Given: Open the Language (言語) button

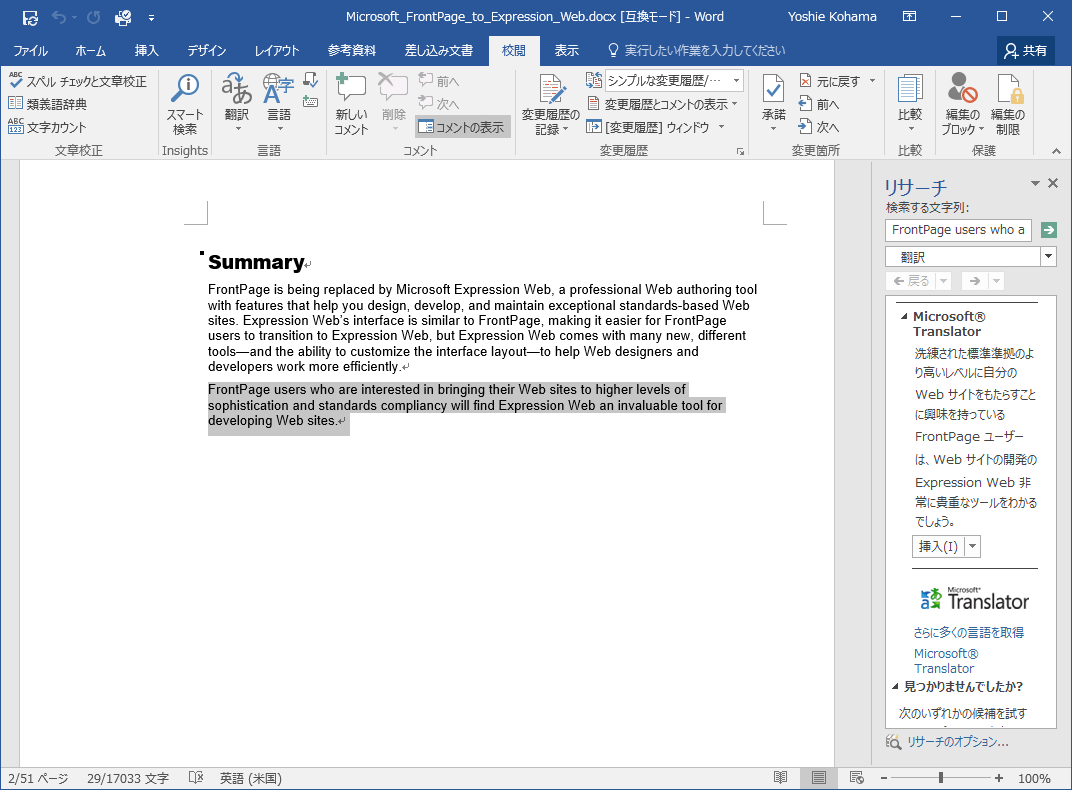Looking at the screenshot, I should (x=279, y=103).
